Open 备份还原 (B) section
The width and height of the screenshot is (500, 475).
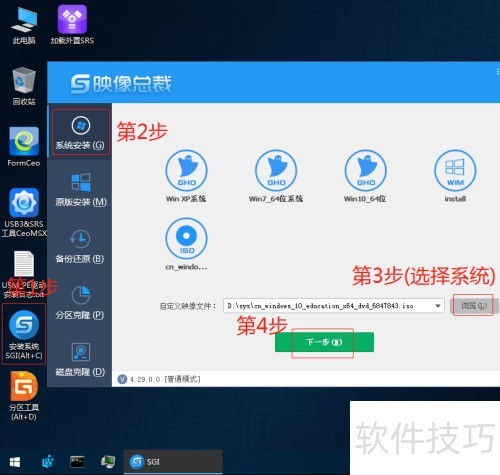point(80,246)
